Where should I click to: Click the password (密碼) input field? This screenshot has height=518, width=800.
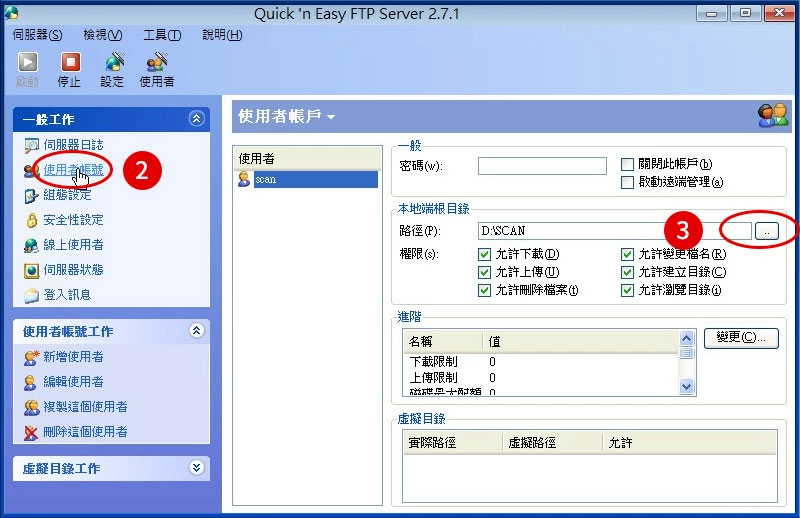[542, 166]
